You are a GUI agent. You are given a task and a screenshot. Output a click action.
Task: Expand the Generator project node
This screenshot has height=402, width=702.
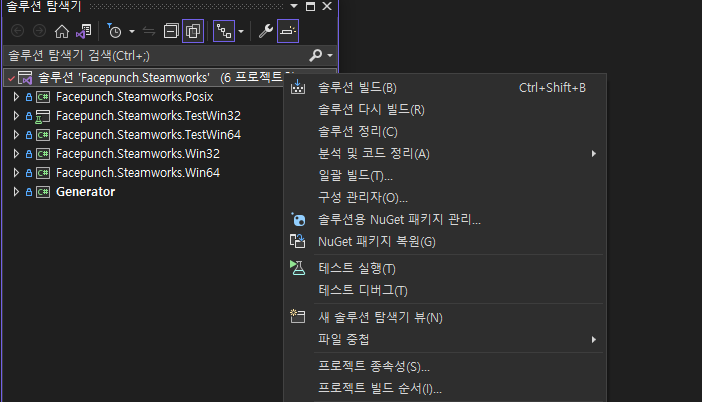click(16, 192)
